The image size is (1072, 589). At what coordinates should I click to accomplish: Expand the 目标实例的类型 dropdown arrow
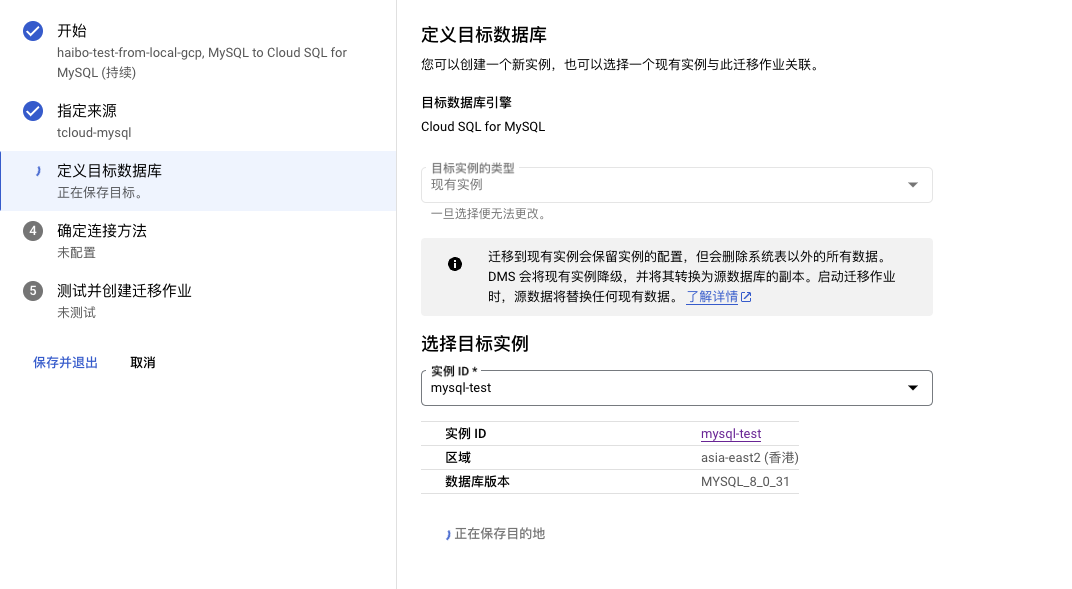pos(913,185)
